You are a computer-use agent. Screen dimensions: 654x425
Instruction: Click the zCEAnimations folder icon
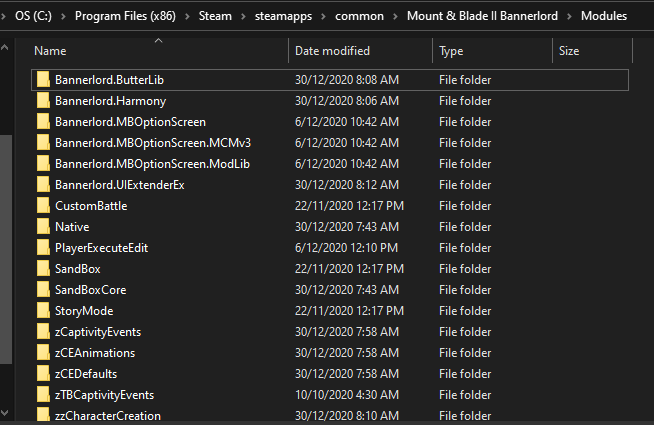pyautogui.click(x=43, y=352)
